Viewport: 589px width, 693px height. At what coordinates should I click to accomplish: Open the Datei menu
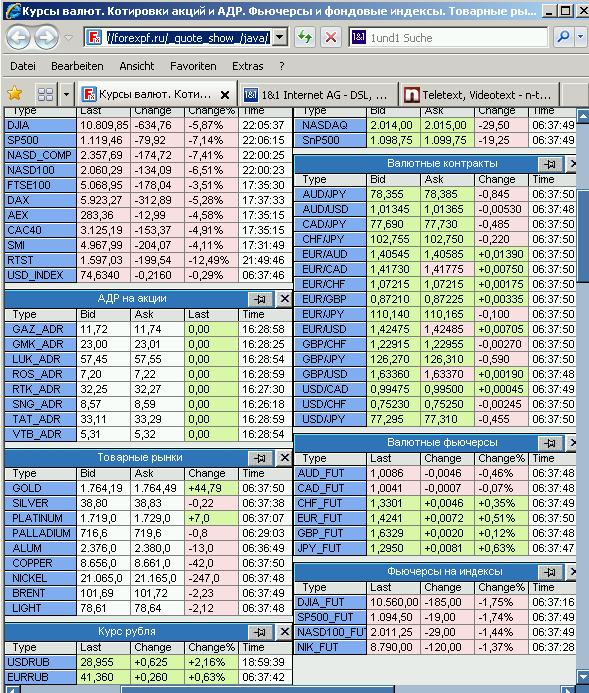pyautogui.click(x=23, y=66)
